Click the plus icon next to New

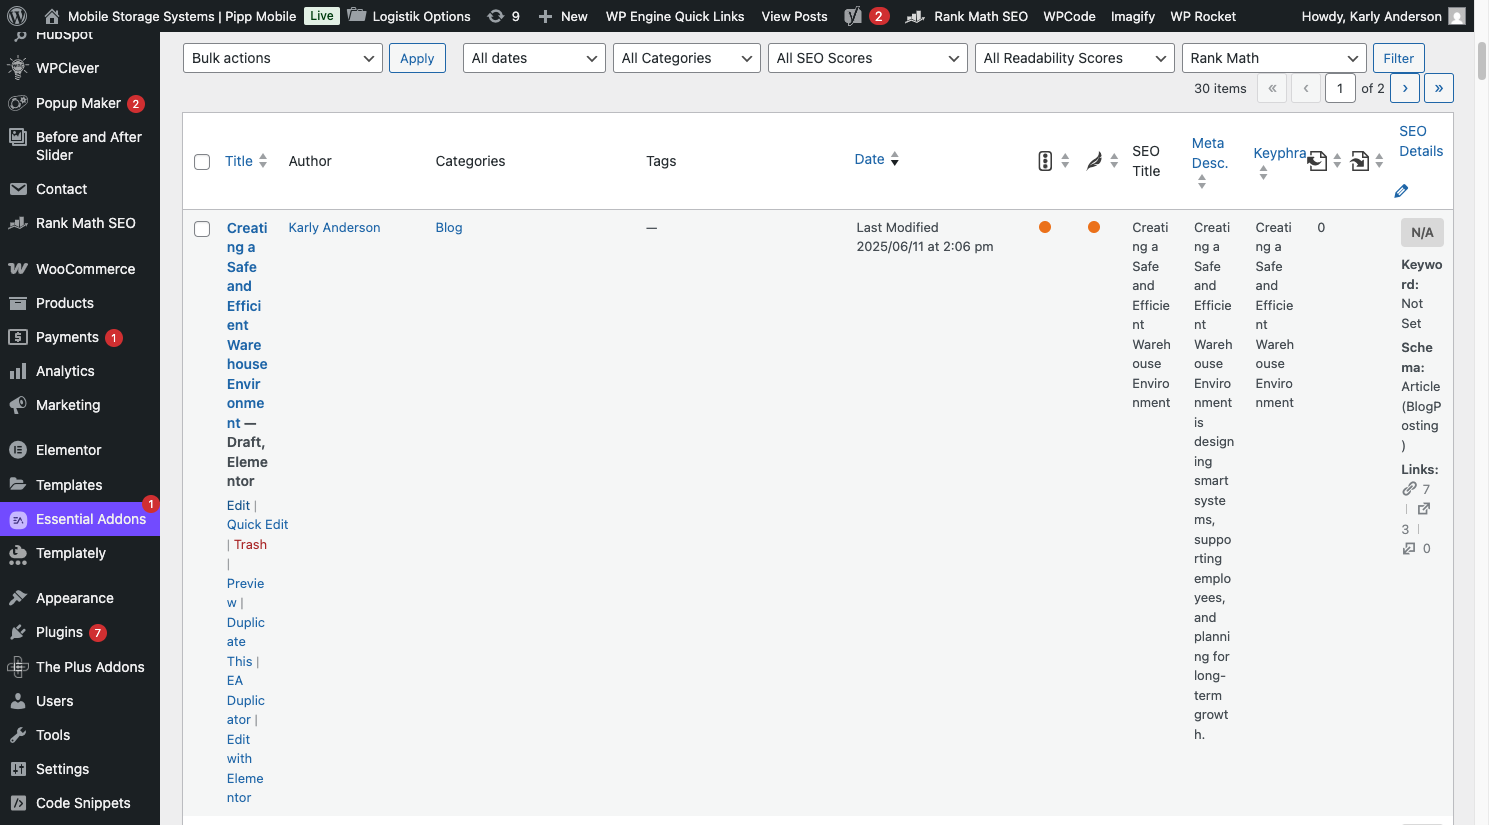pyautogui.click(x=545, y=16)
